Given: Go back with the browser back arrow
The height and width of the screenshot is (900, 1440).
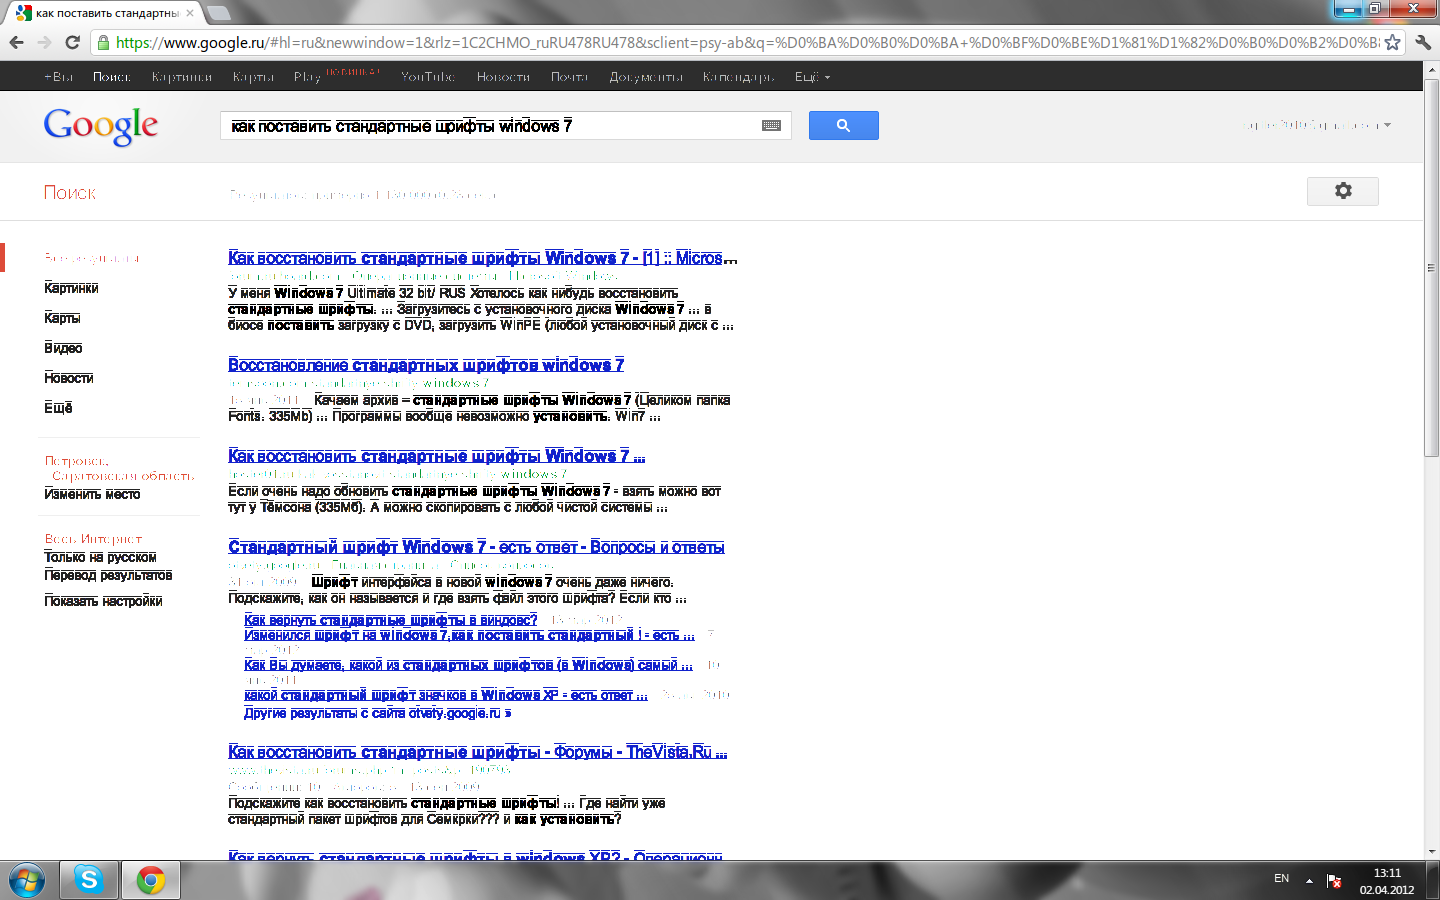Looking at the screenshot, I should point(16,42).
